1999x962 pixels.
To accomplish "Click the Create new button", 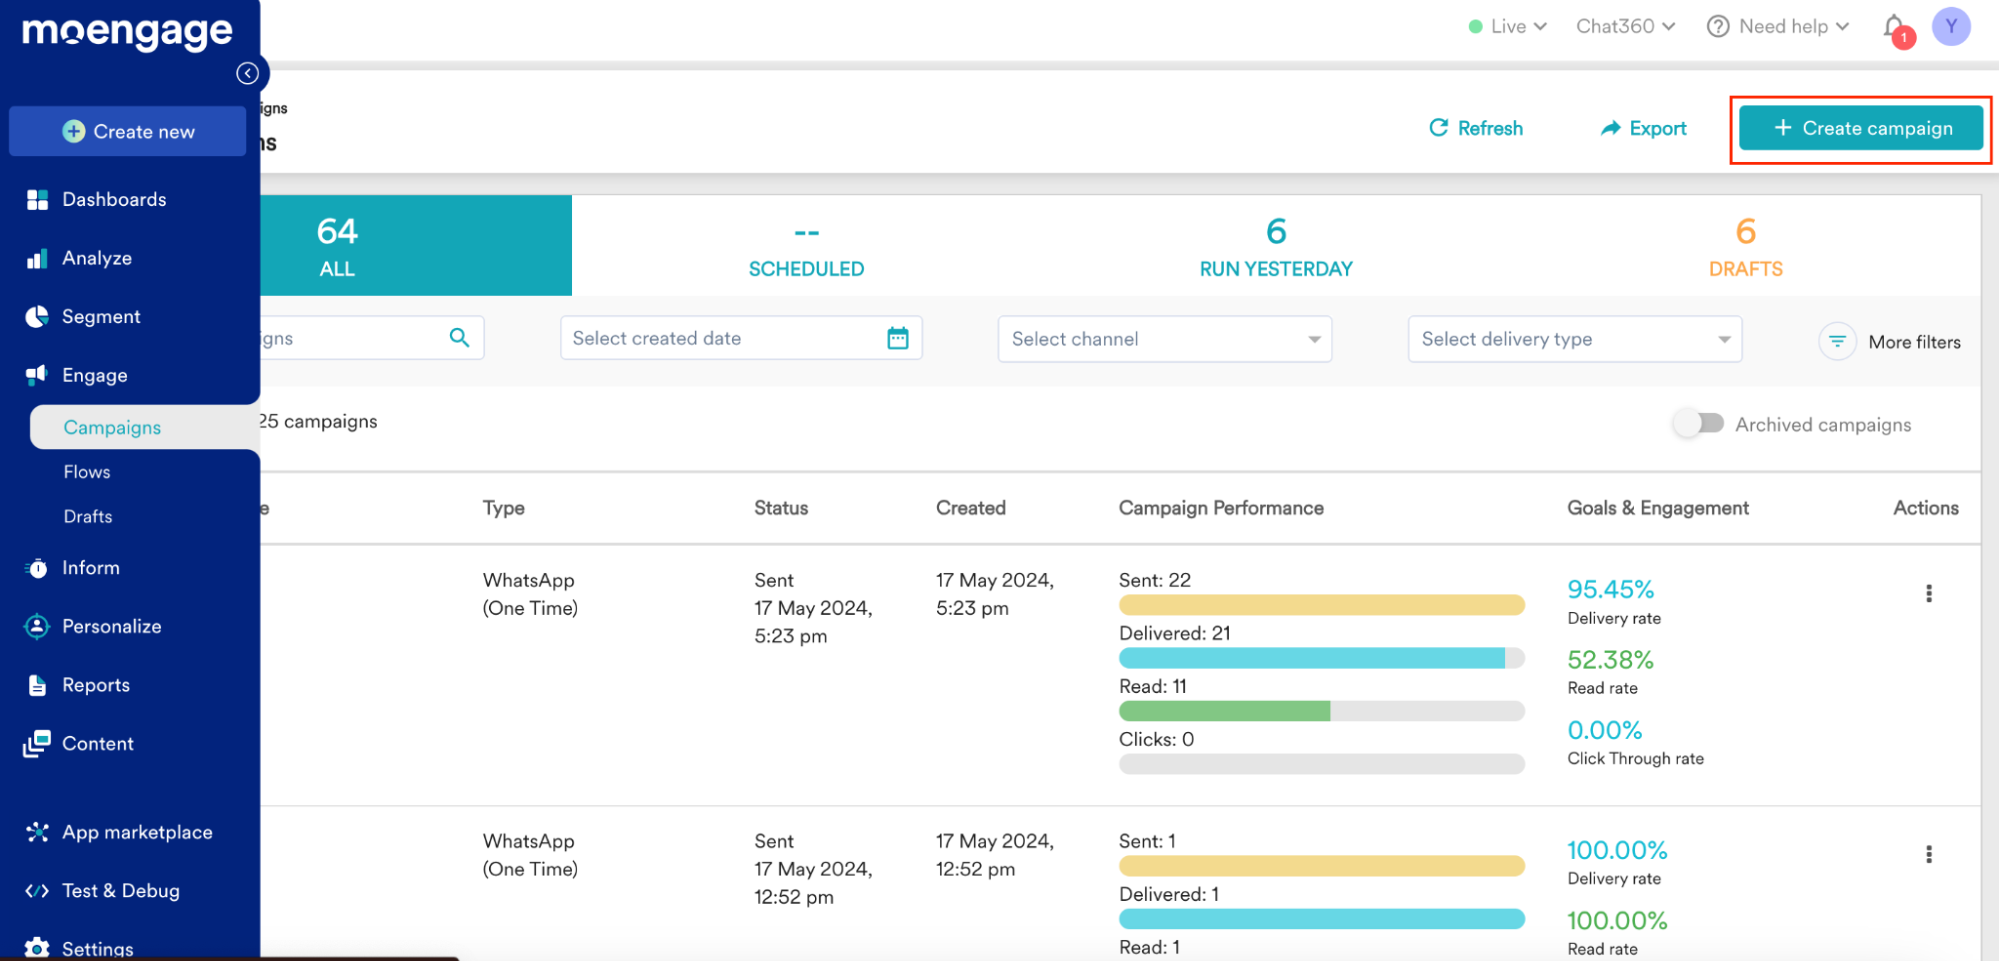I will pyautogui.click(x=128, y=131).
